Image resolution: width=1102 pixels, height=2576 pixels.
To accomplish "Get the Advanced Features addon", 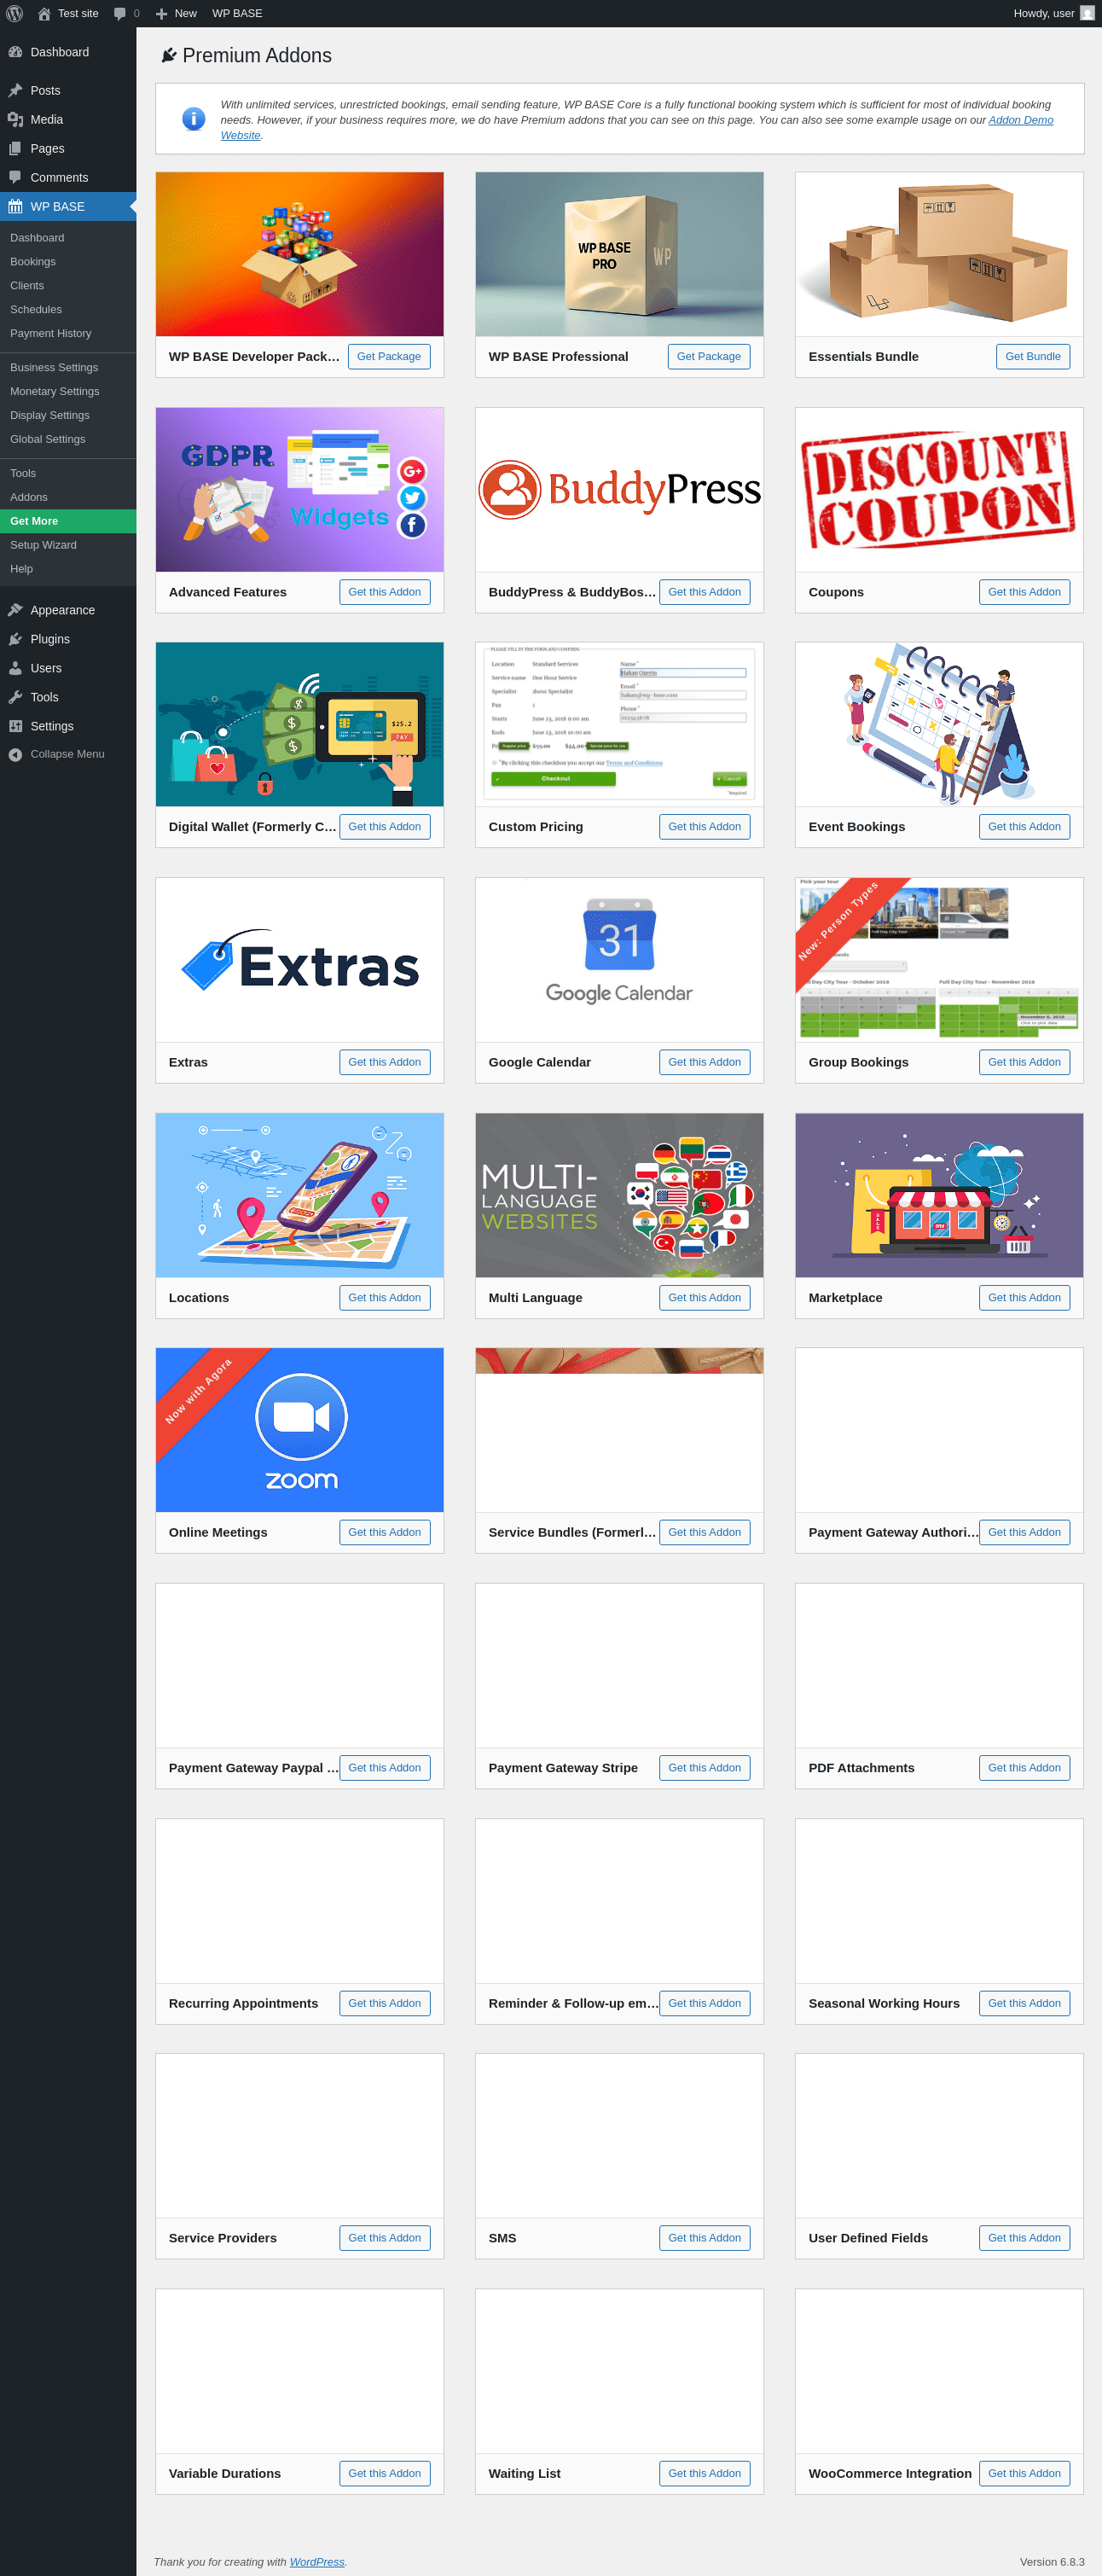I will (x=384, y=592).
